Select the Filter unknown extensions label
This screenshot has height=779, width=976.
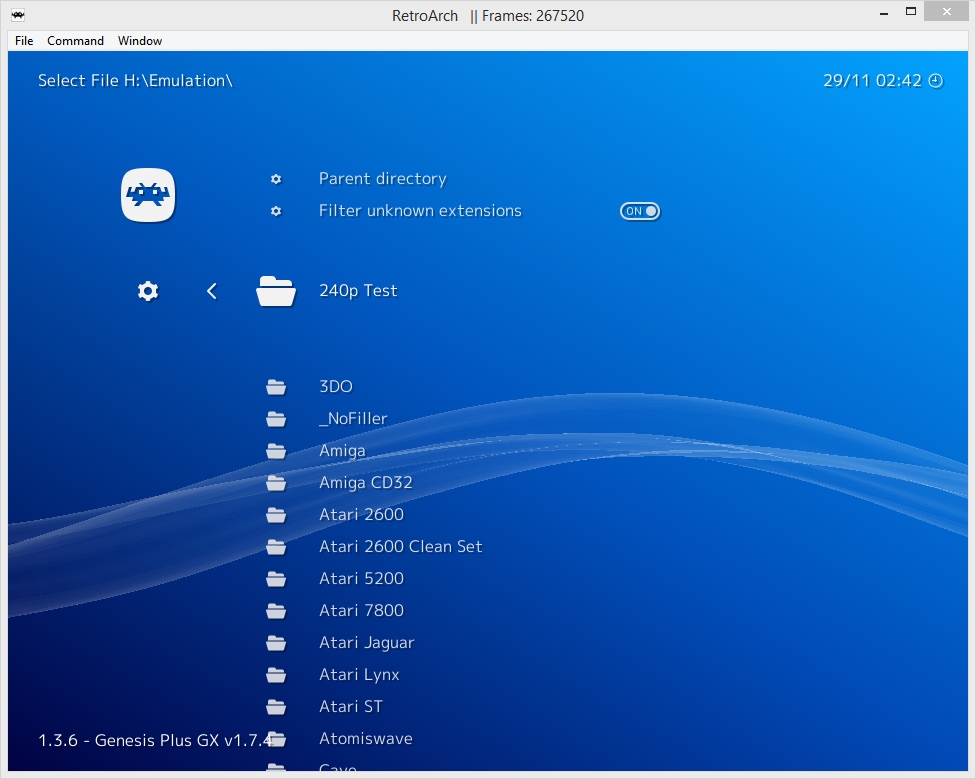420,210
